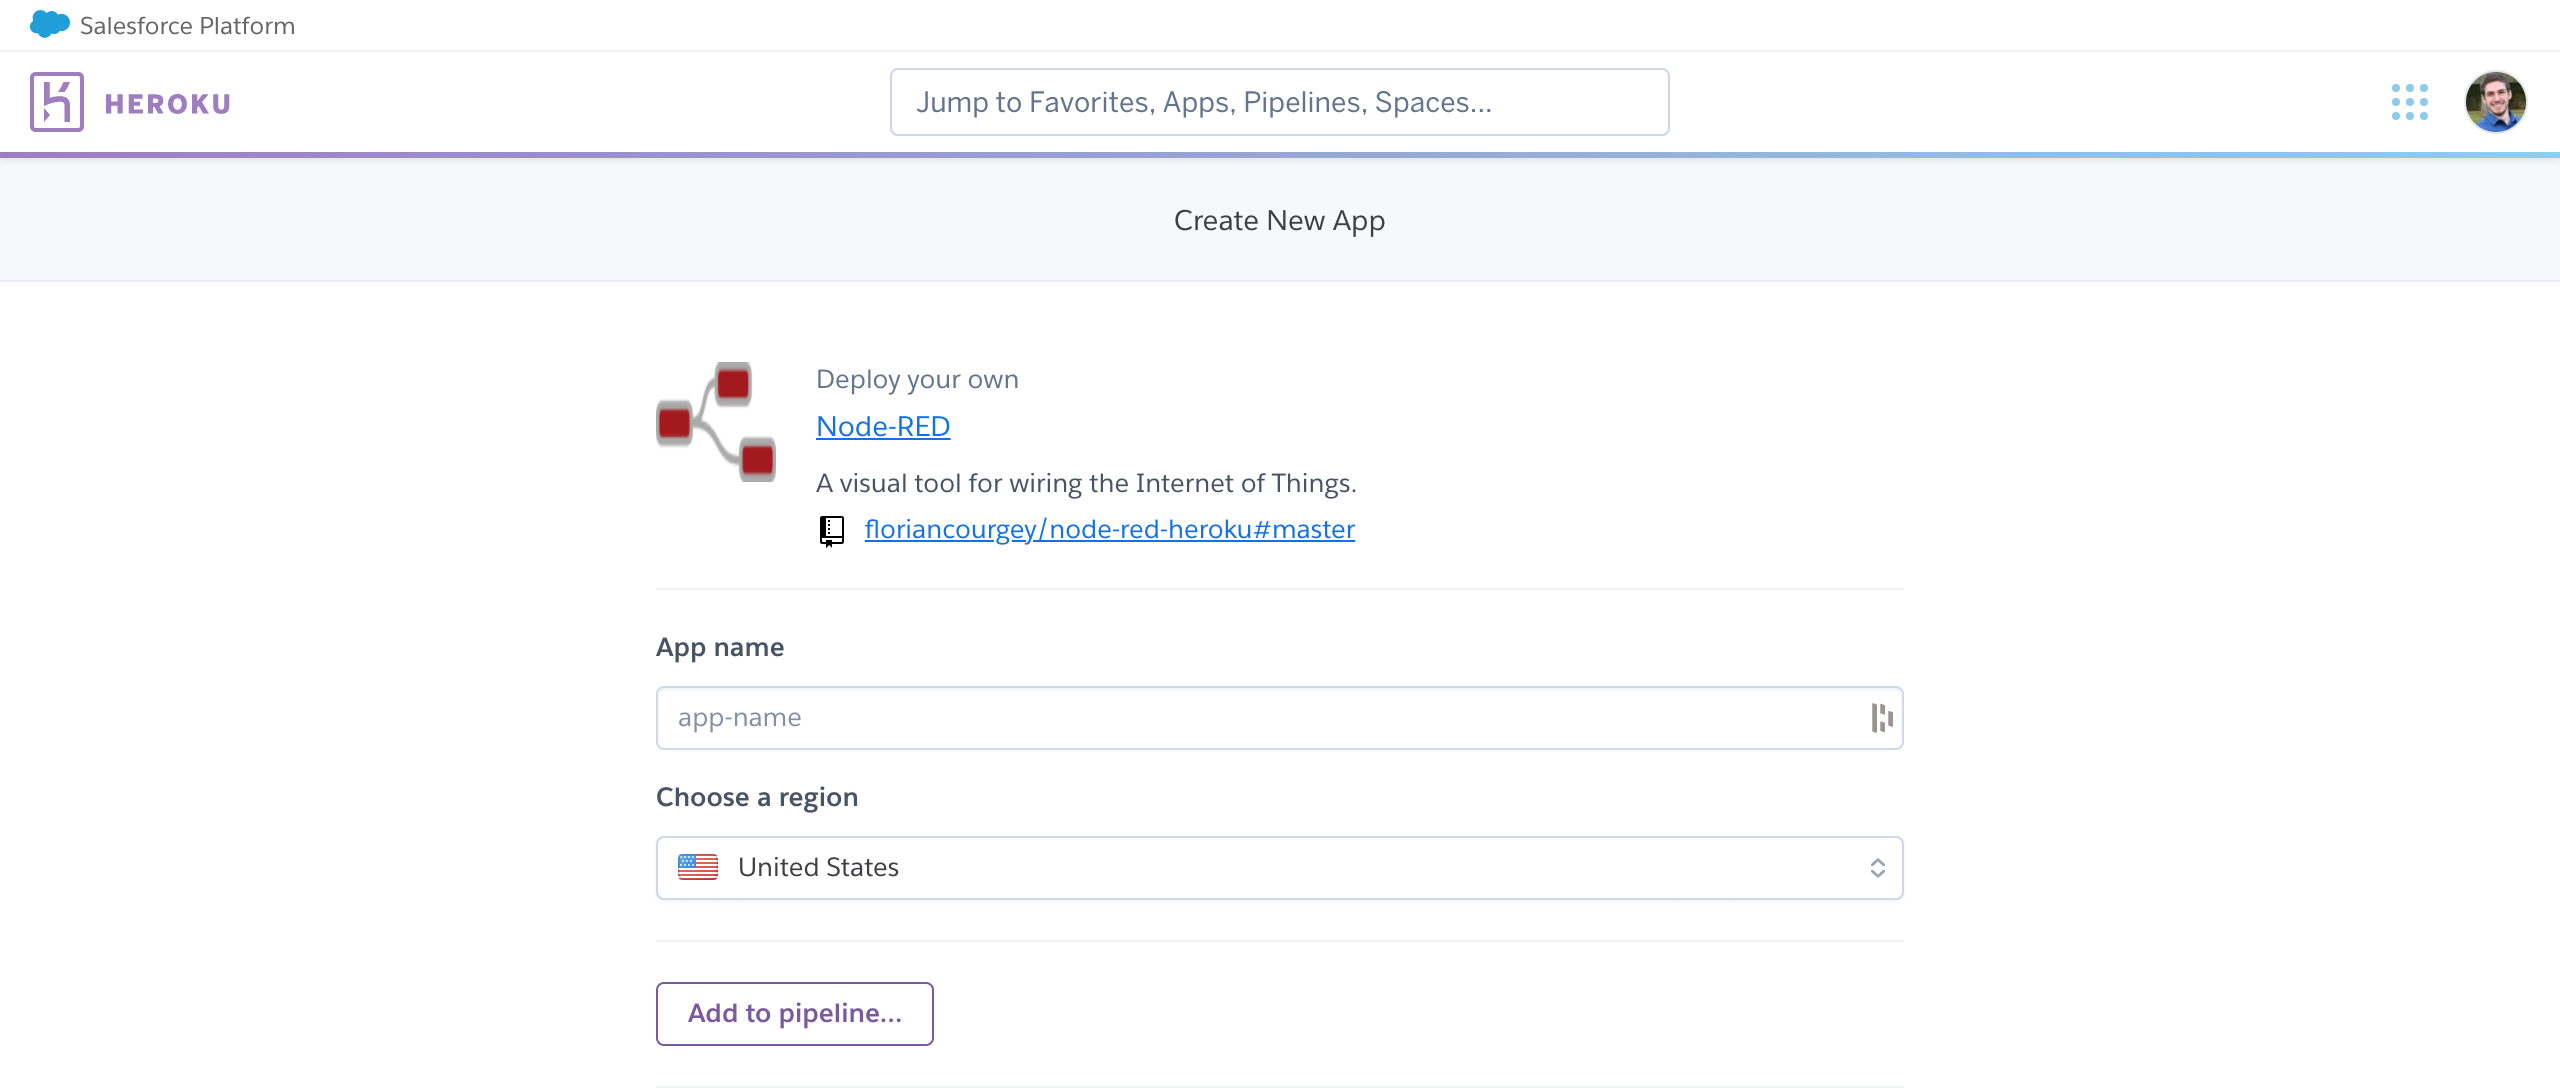Open the United States region dropdown
The width and height of the screenshot is (2560, 1088).
tap(1279, 867)
